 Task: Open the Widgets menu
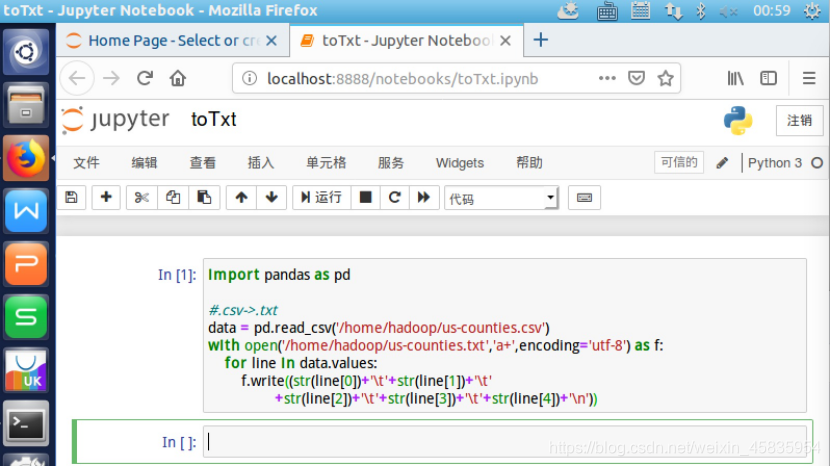click(x=459, y=163)
